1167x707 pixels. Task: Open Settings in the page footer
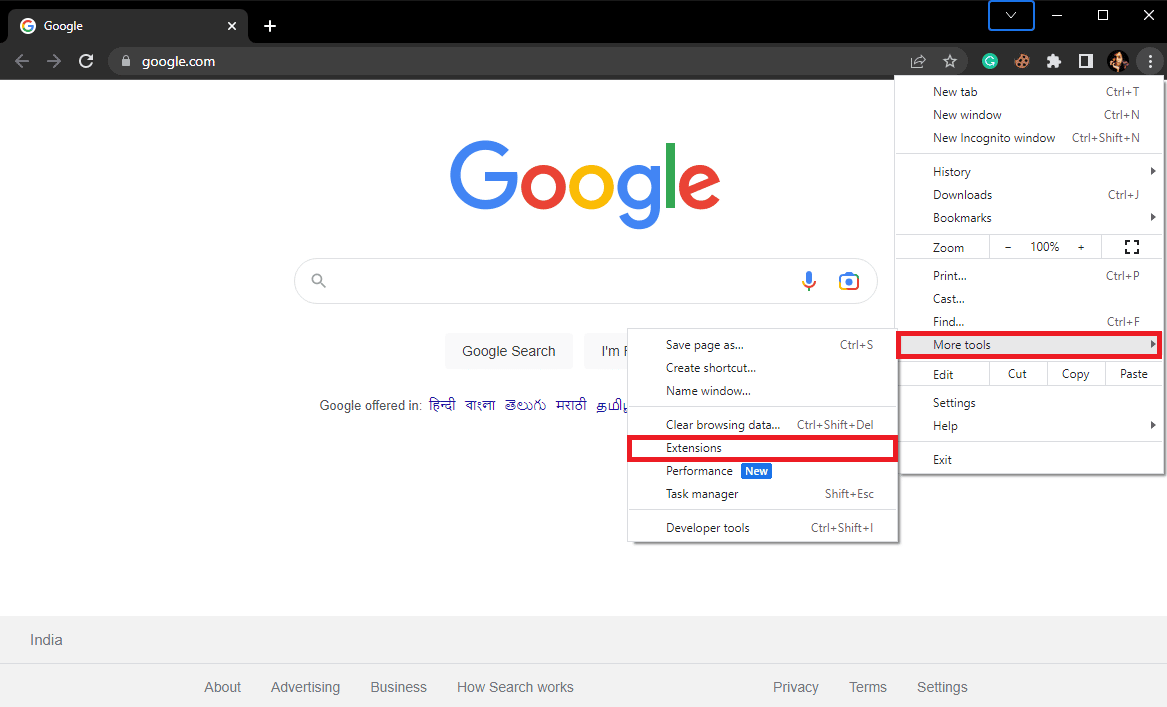click(942, 687)
